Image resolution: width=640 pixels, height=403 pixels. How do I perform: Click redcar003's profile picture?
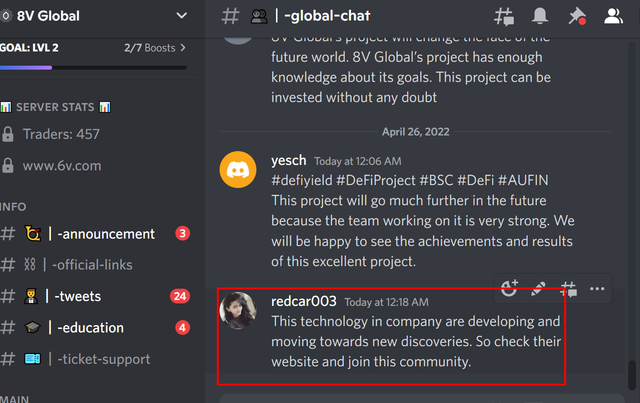[238, 310]
